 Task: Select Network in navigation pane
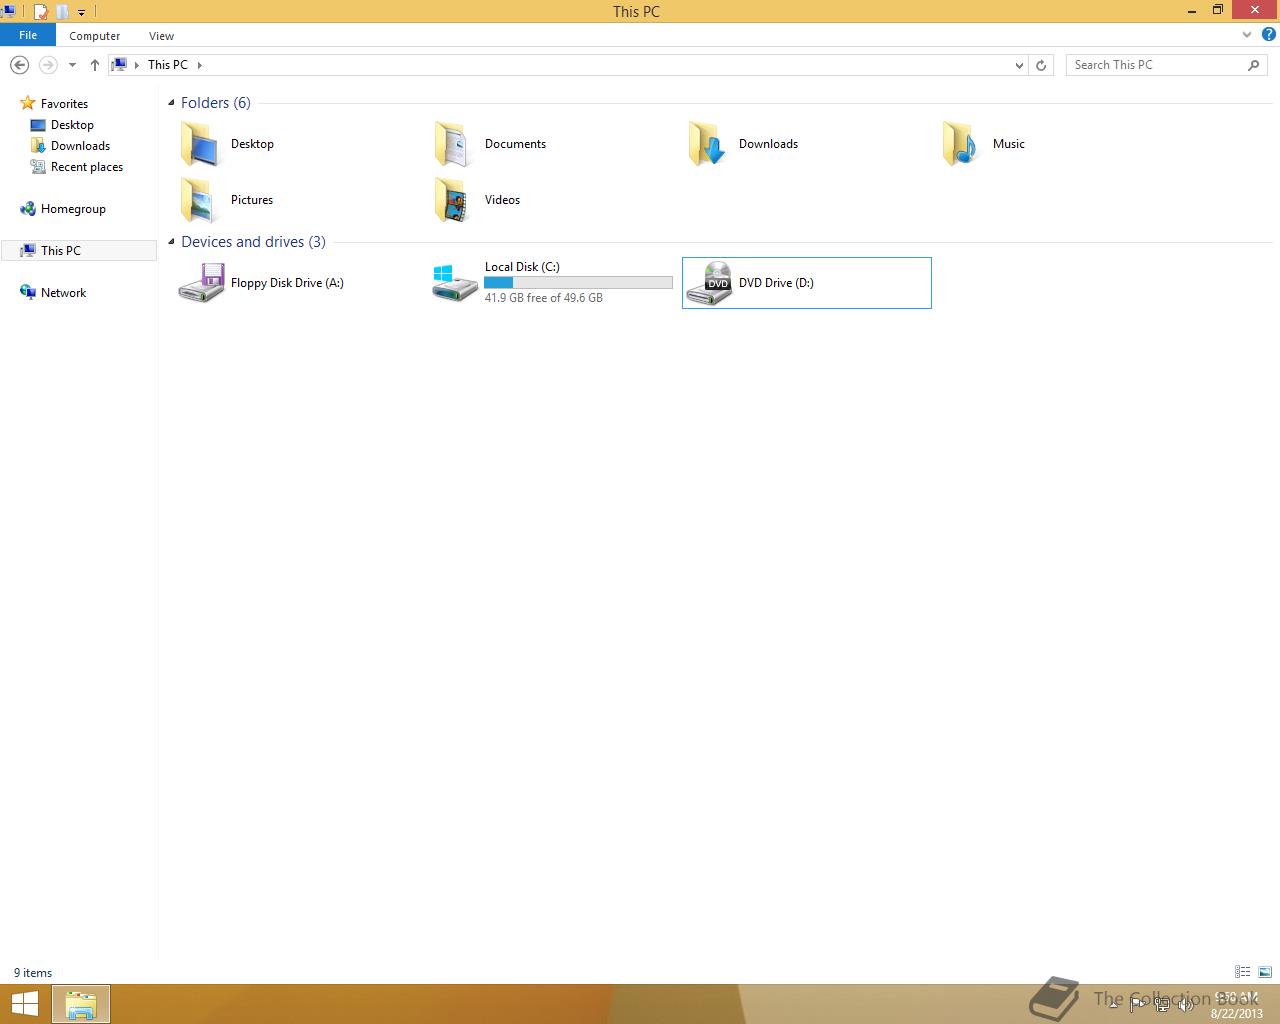[x=63, y=293]
